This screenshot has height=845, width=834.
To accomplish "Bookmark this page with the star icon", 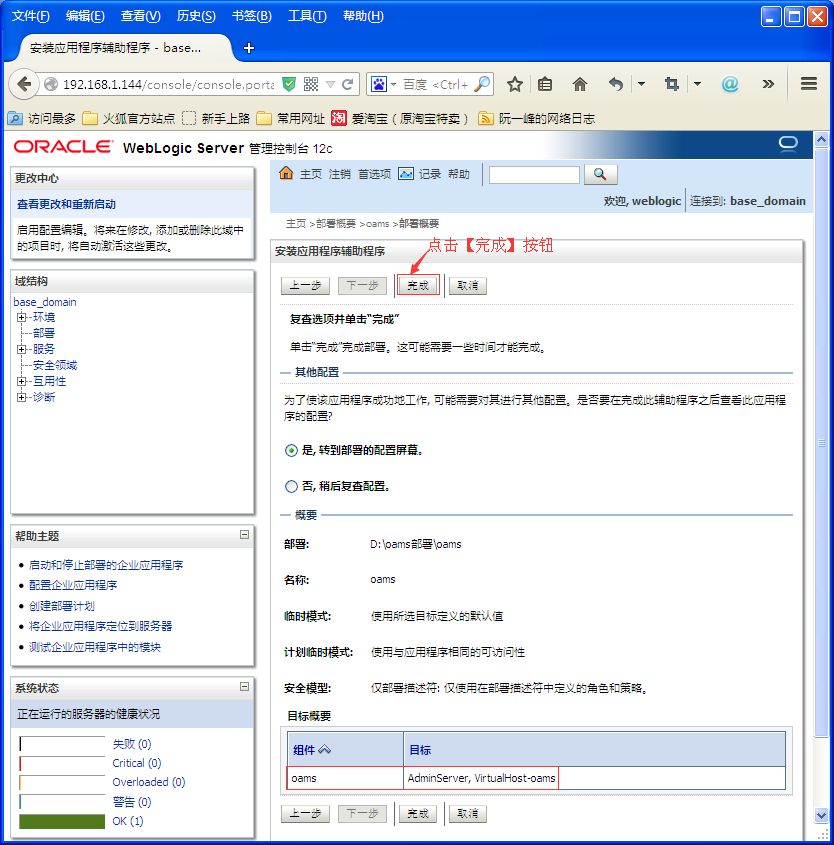I will coord(515,84).
